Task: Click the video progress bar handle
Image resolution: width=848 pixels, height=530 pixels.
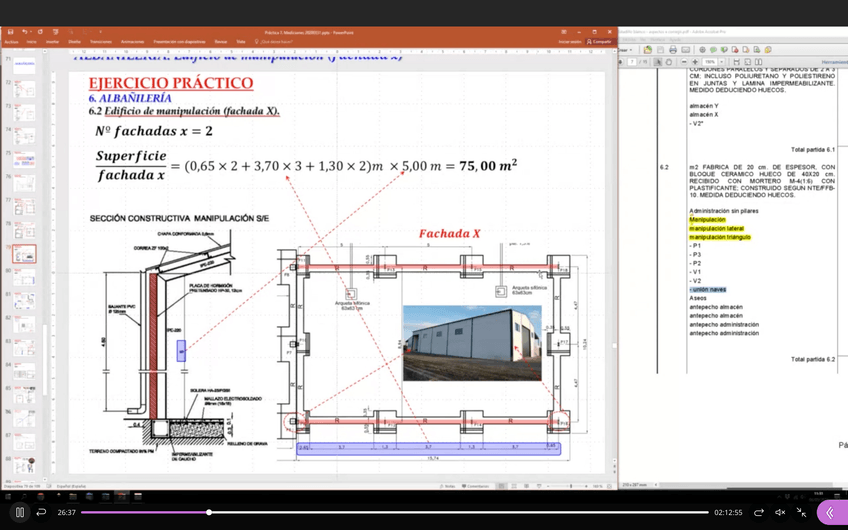Action: [208, 512]
